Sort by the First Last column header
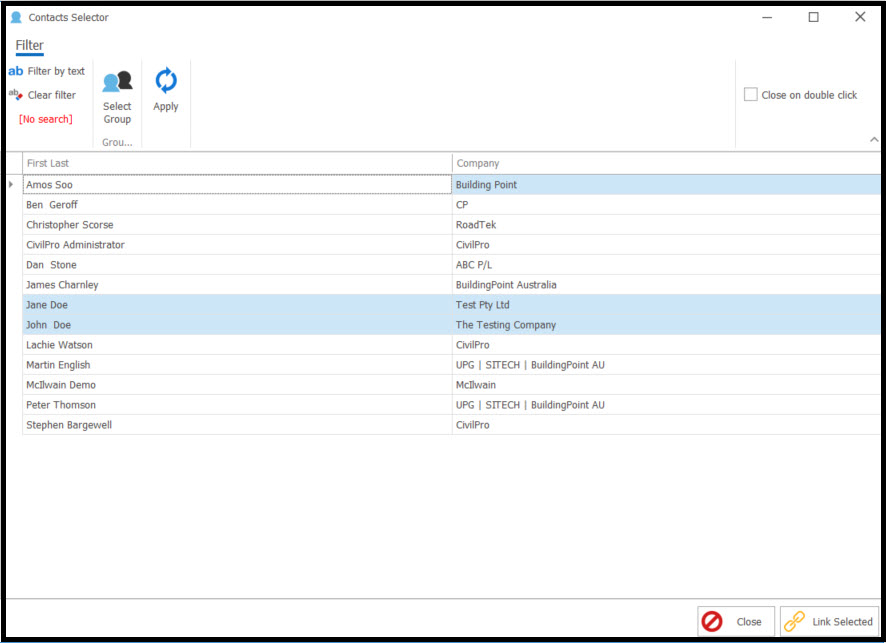 [x=237, y=163]
